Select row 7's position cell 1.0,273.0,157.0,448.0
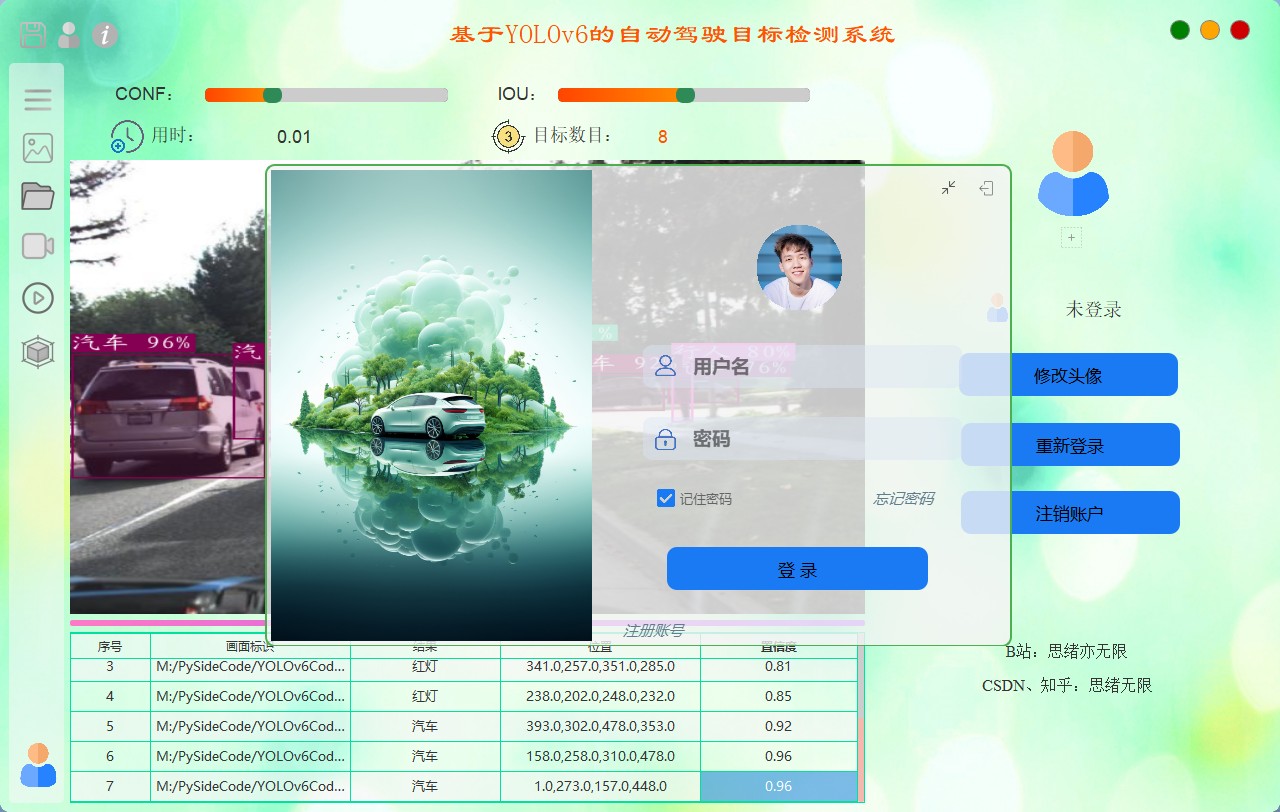The height and width of the screenshot is (812, 1280). pyautogui.click(x=600, y=786)
